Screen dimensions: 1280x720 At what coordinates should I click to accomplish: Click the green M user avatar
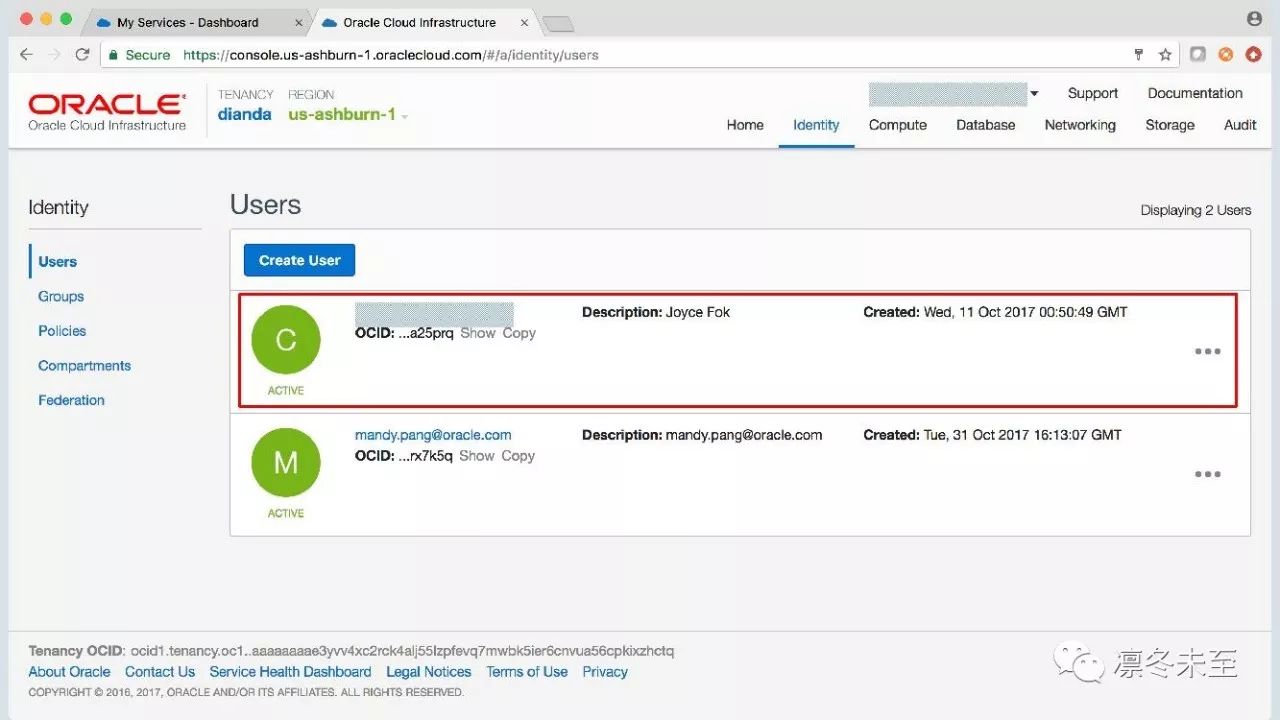tap(286, 463)
